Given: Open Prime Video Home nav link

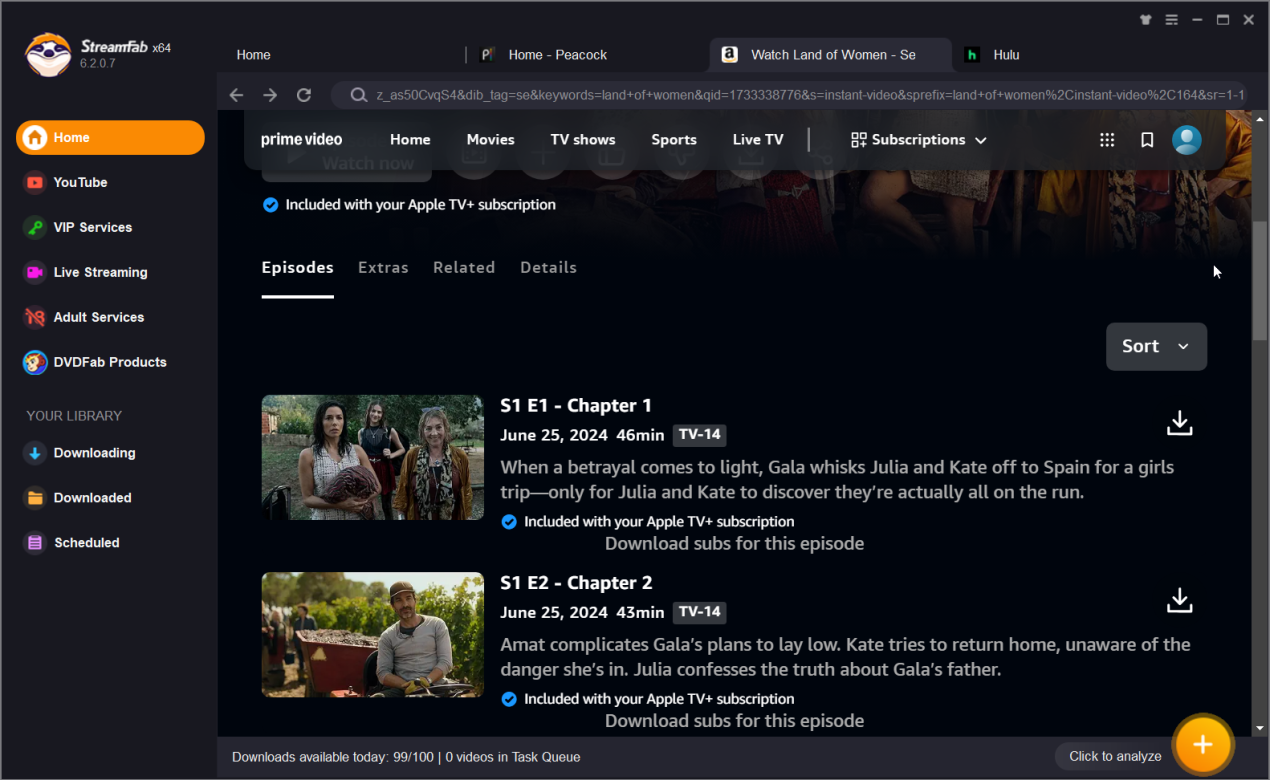Looking at the screenshot, I should (x=410, y=140).
